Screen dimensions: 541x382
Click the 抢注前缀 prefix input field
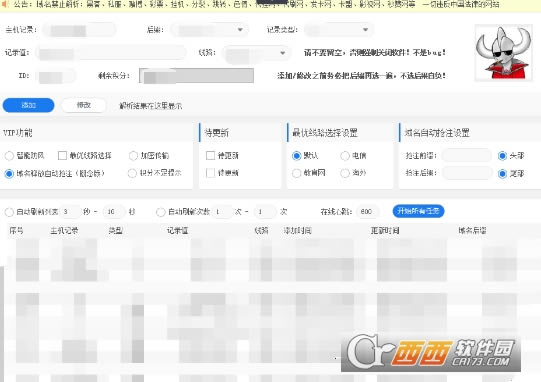(x=466, y=156)
